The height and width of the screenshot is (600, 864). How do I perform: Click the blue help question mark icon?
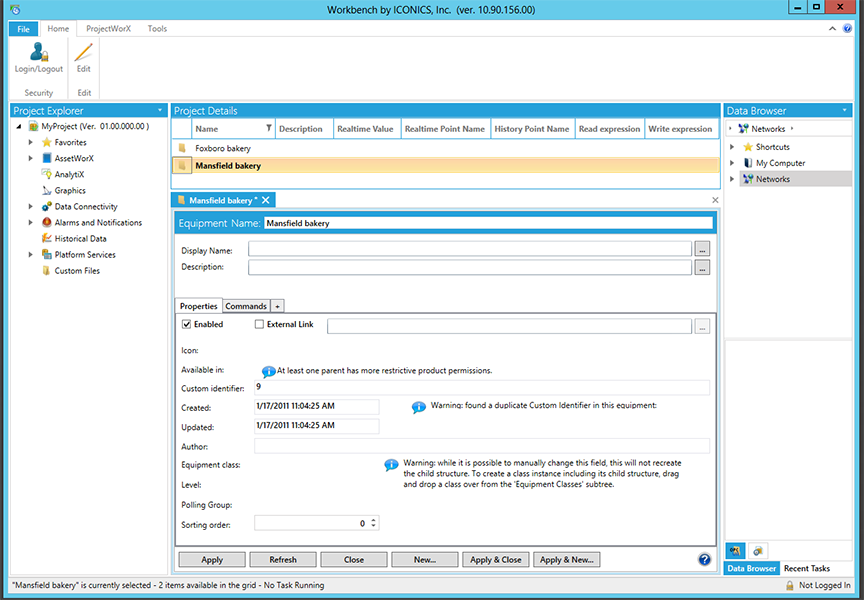point(704,559)
